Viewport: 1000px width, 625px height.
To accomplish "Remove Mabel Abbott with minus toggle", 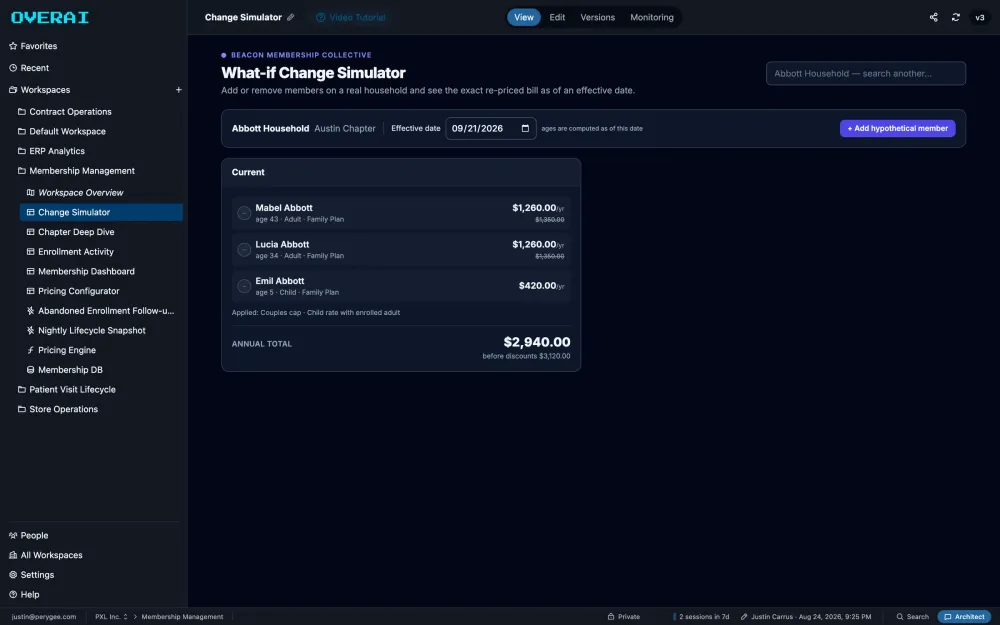I will [x=244, y=213].
